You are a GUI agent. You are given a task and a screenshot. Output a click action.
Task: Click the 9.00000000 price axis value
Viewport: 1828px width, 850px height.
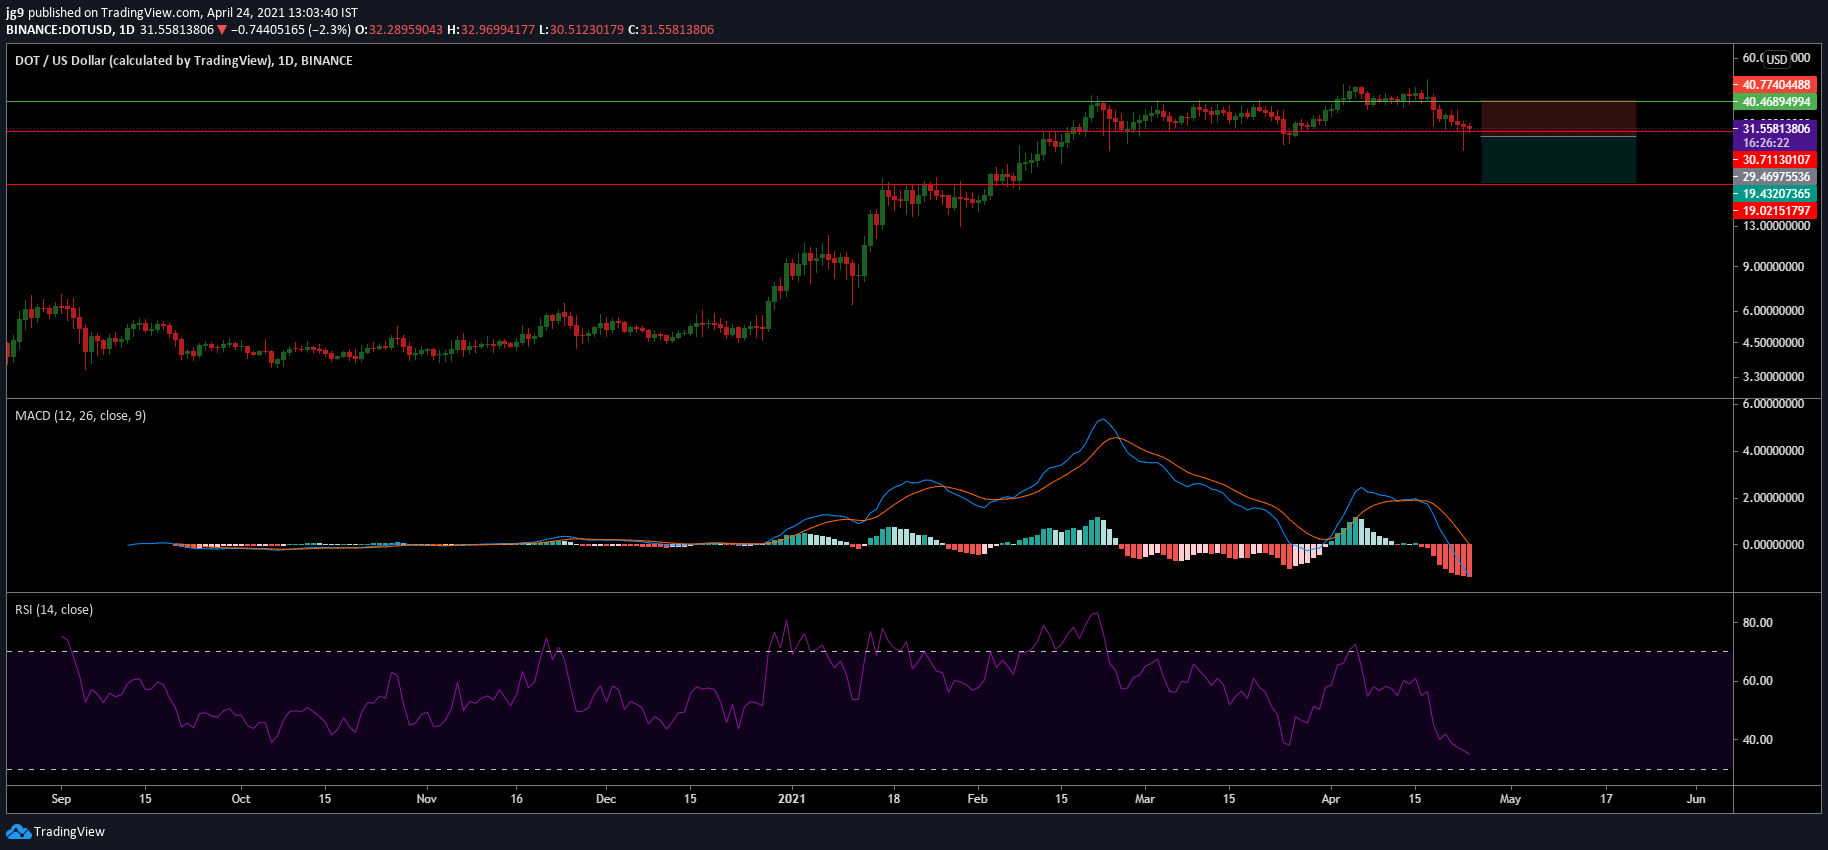pos(1773,267)
